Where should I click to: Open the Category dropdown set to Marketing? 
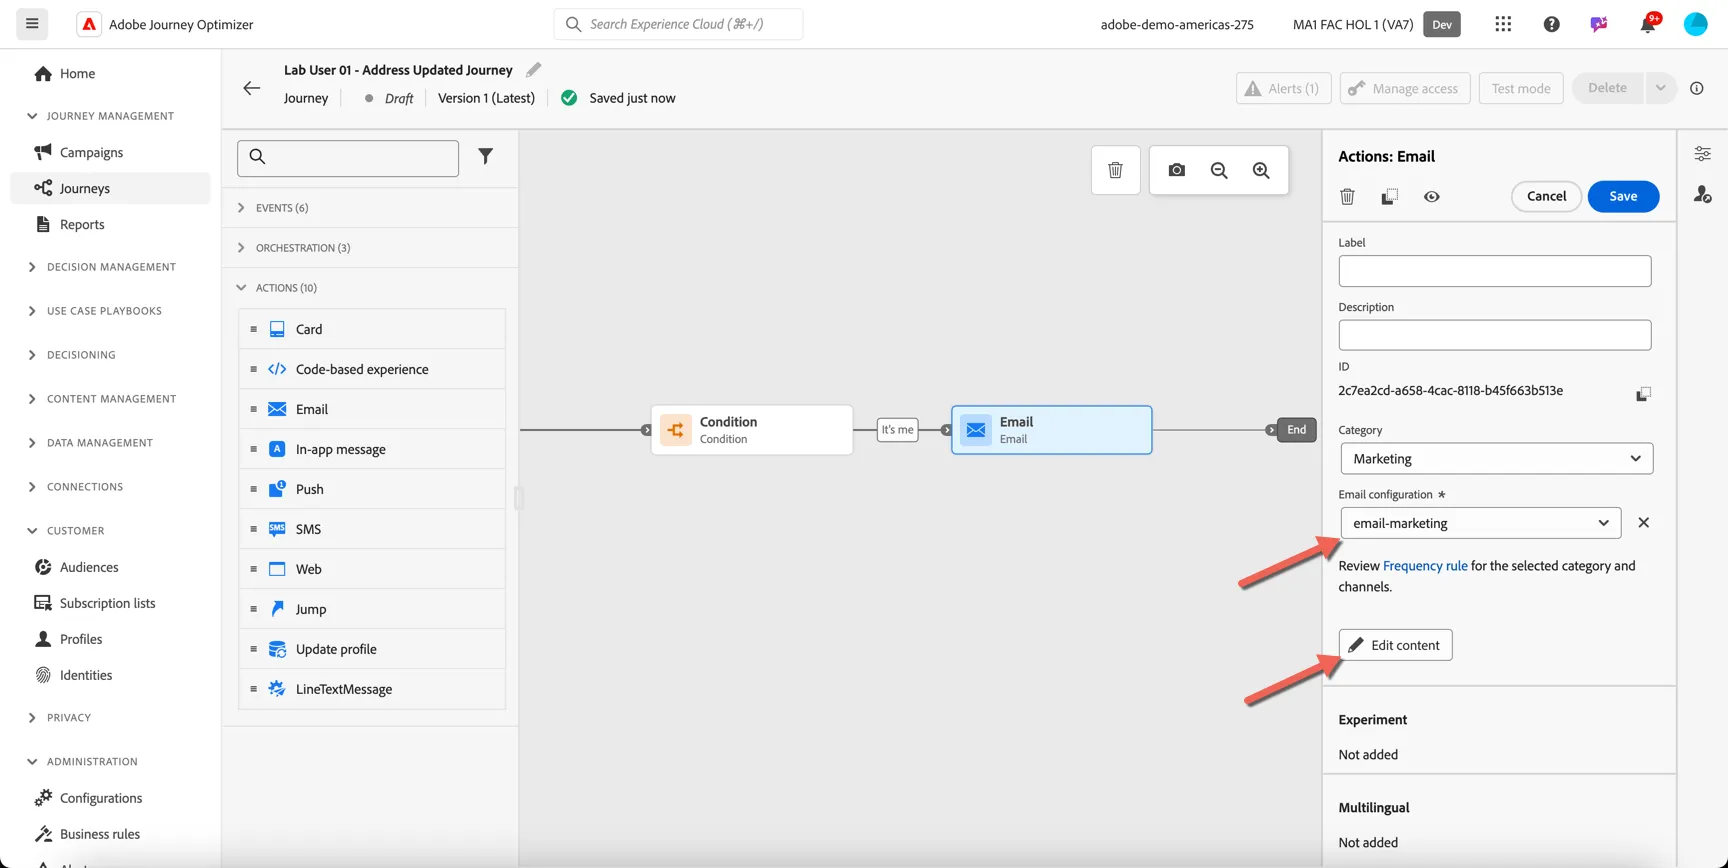pyautogui.click(x=1496, y=459)
